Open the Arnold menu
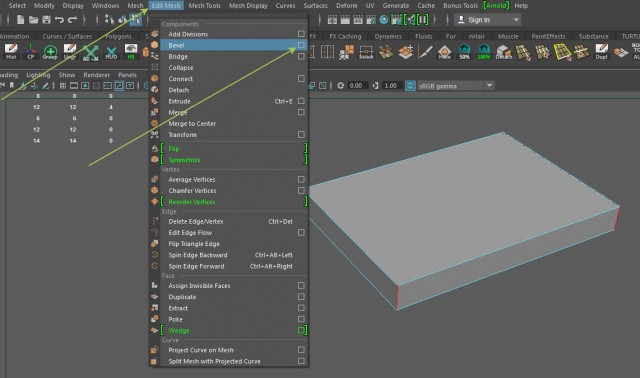Viewport: 640px width, 378px height. point(496,5)
